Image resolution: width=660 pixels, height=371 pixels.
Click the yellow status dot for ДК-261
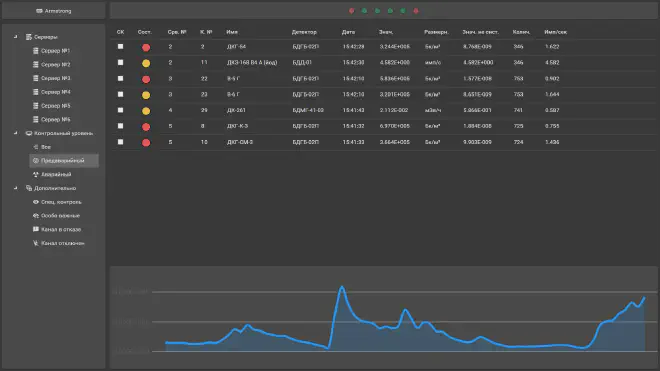click(x=146, y=111)
